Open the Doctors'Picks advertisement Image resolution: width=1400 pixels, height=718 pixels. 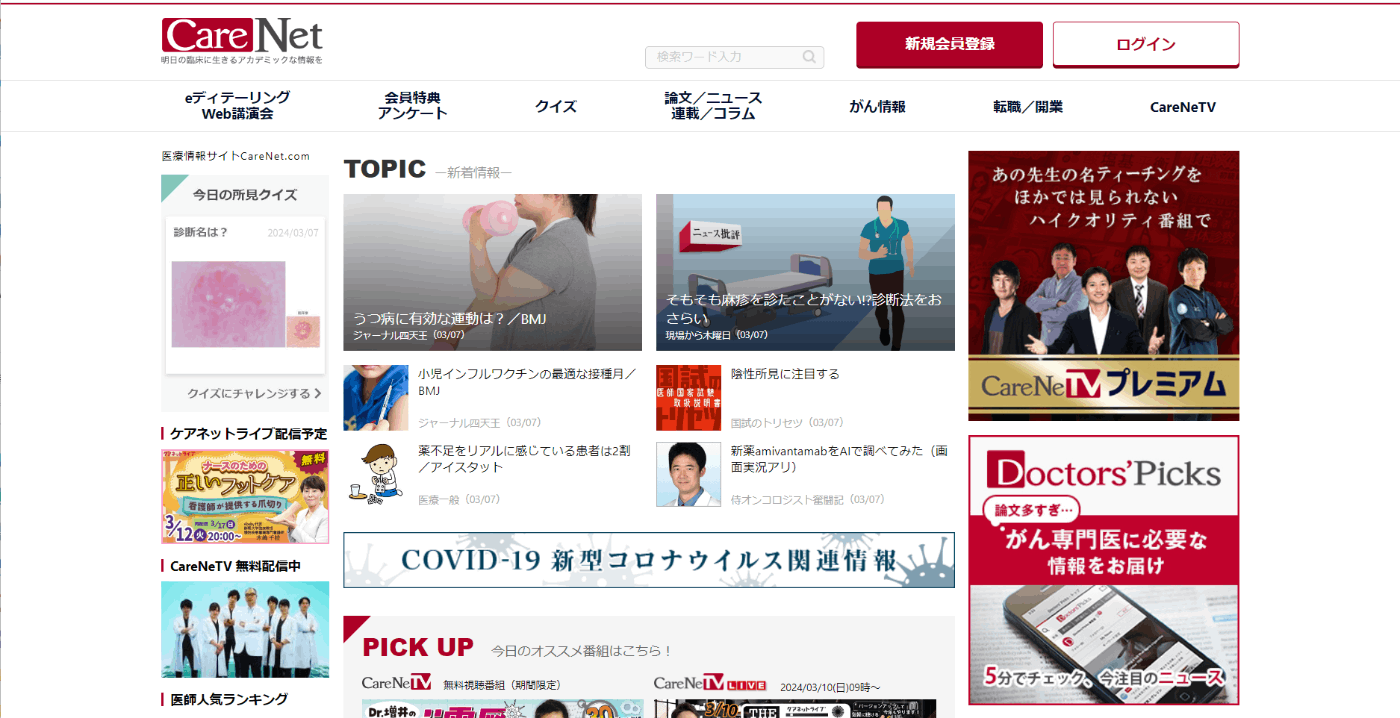1104,570
